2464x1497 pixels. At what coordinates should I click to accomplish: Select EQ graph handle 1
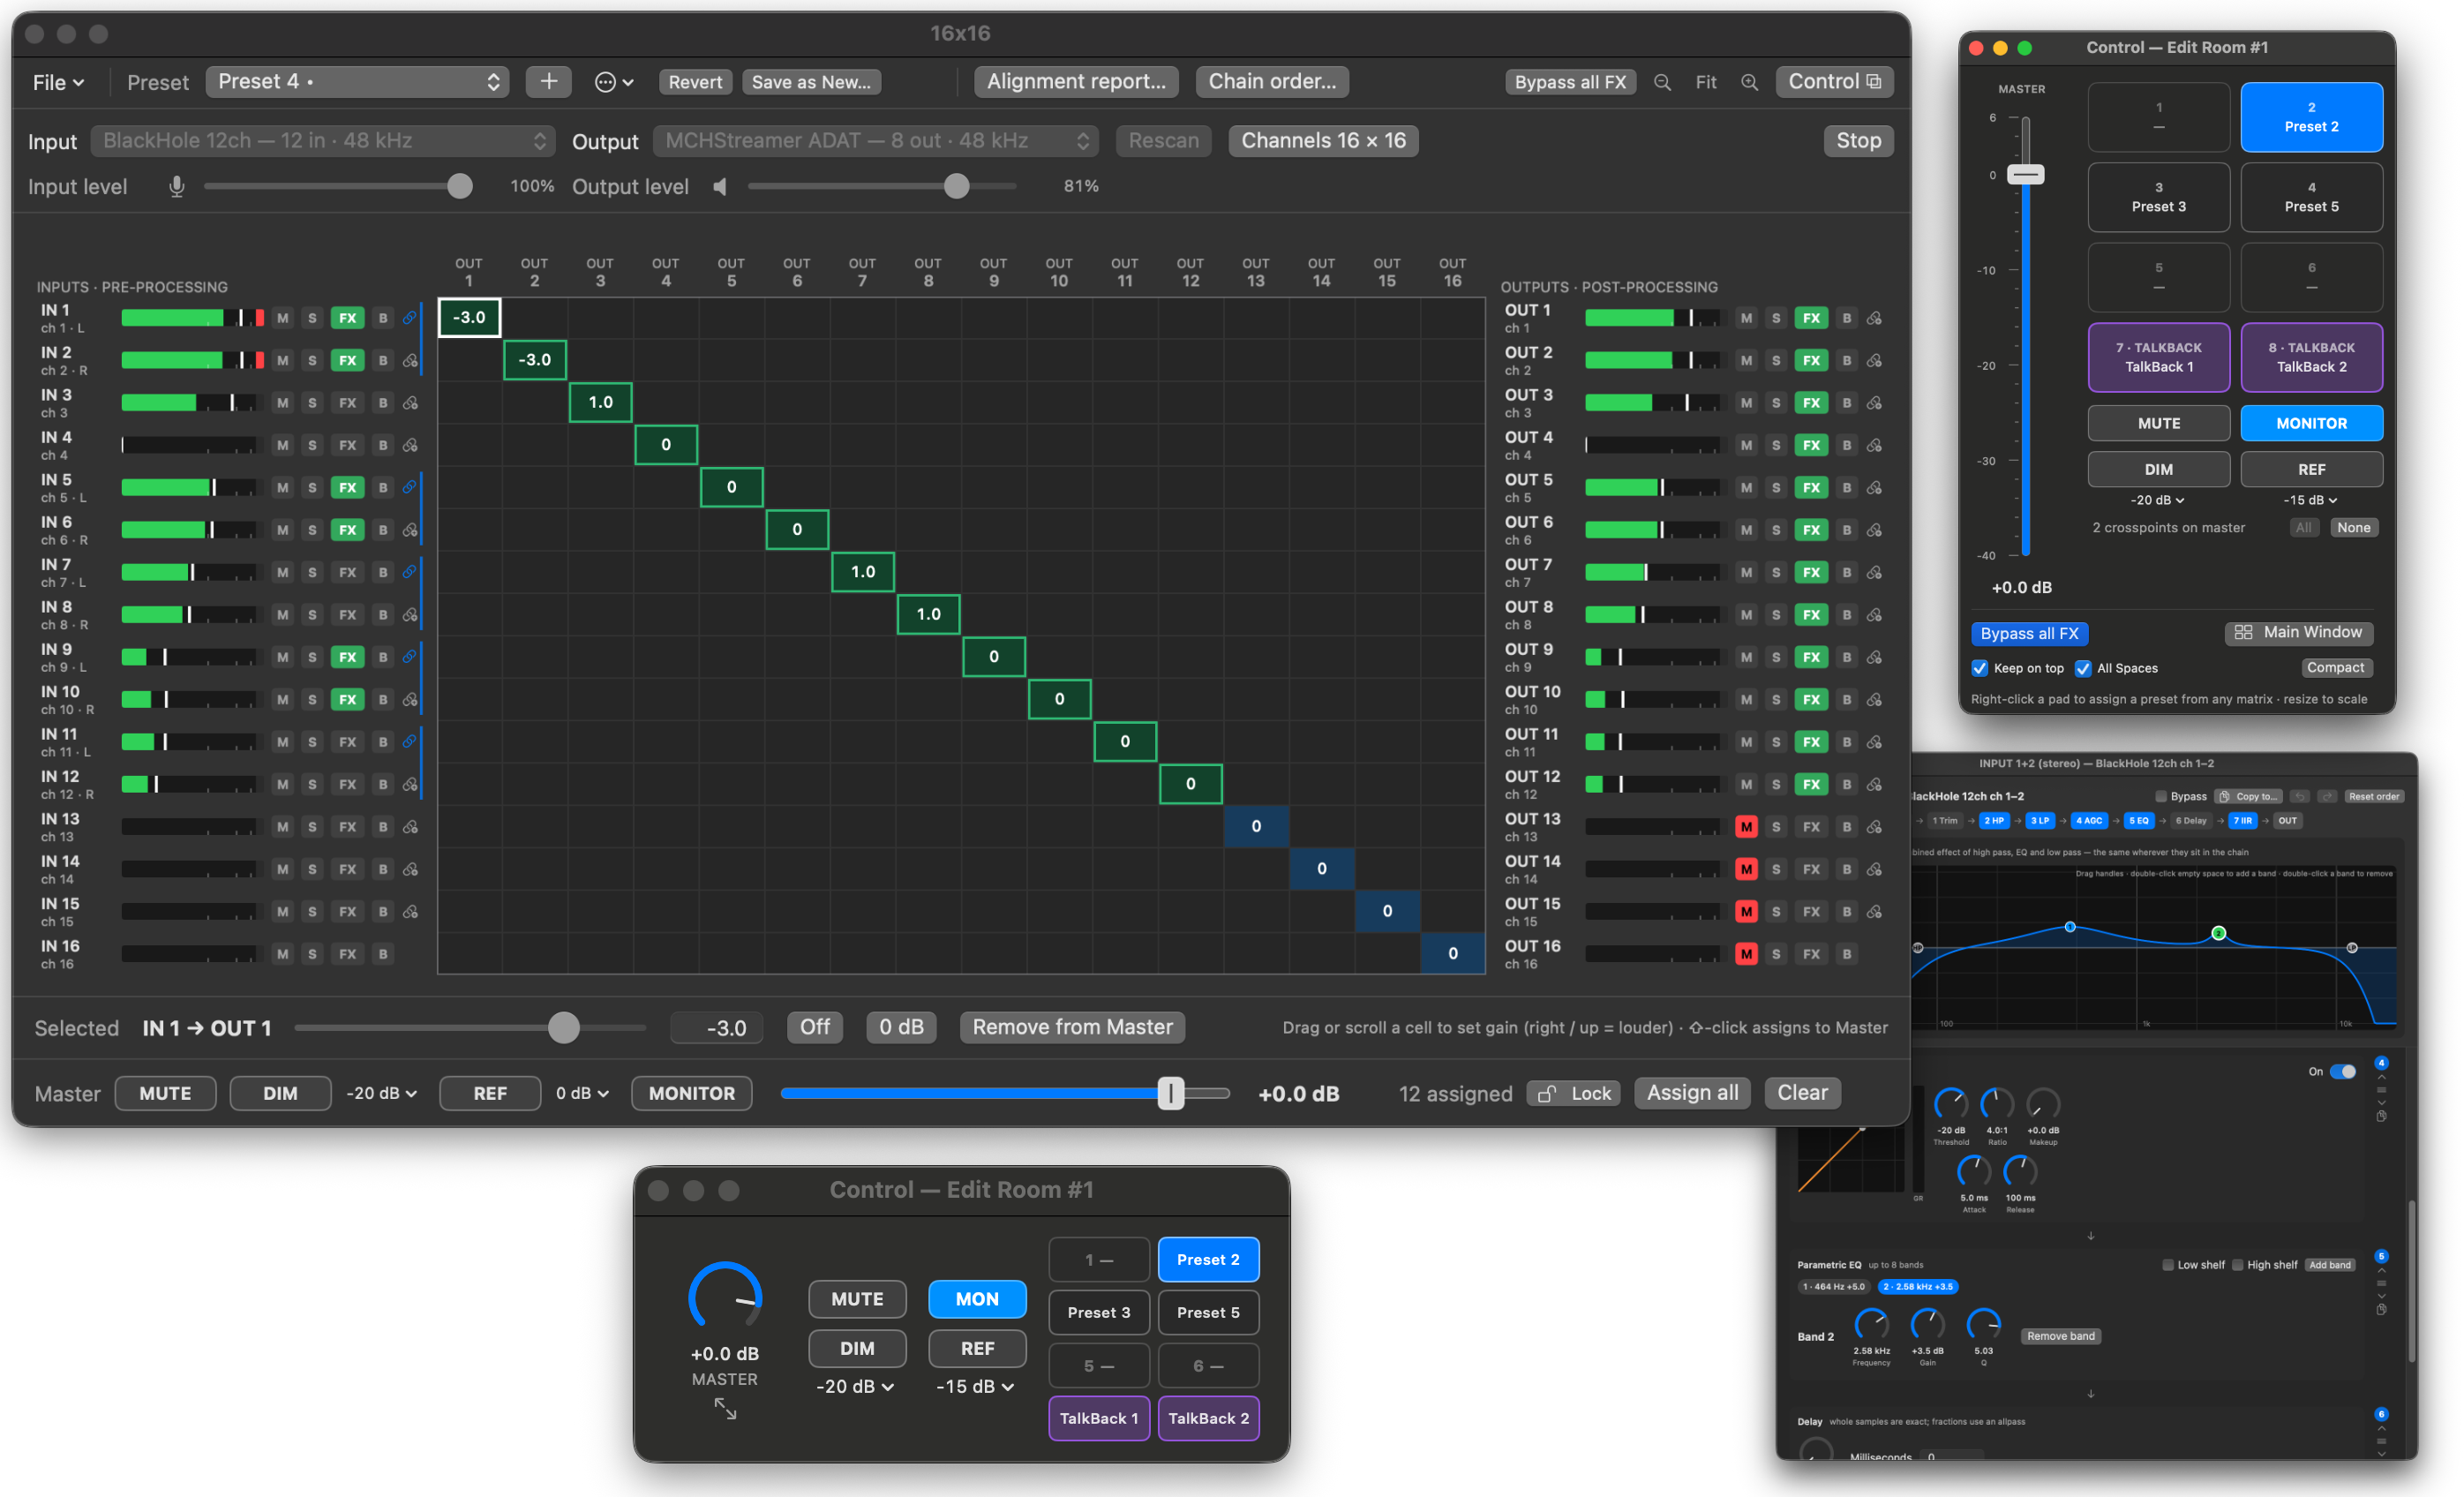[x=2070, y=927]
